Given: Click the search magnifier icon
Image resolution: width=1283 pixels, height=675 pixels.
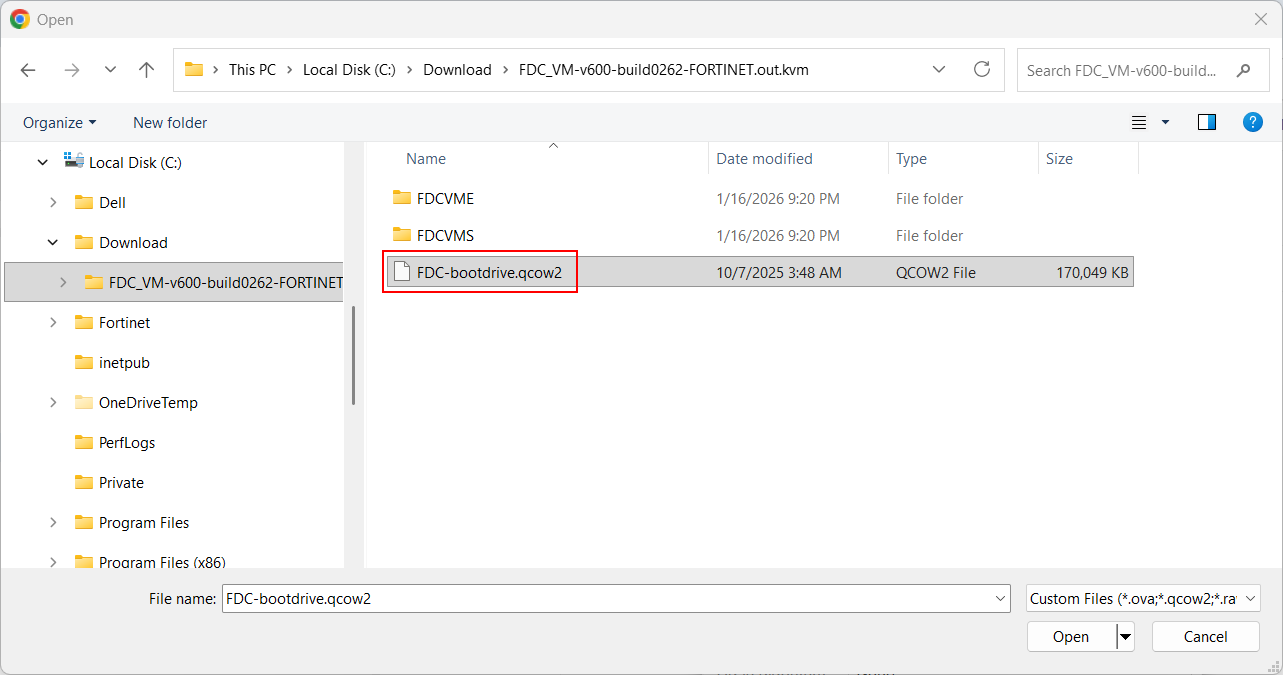Looking at the screenshot, I should (x=1244, y=71).
